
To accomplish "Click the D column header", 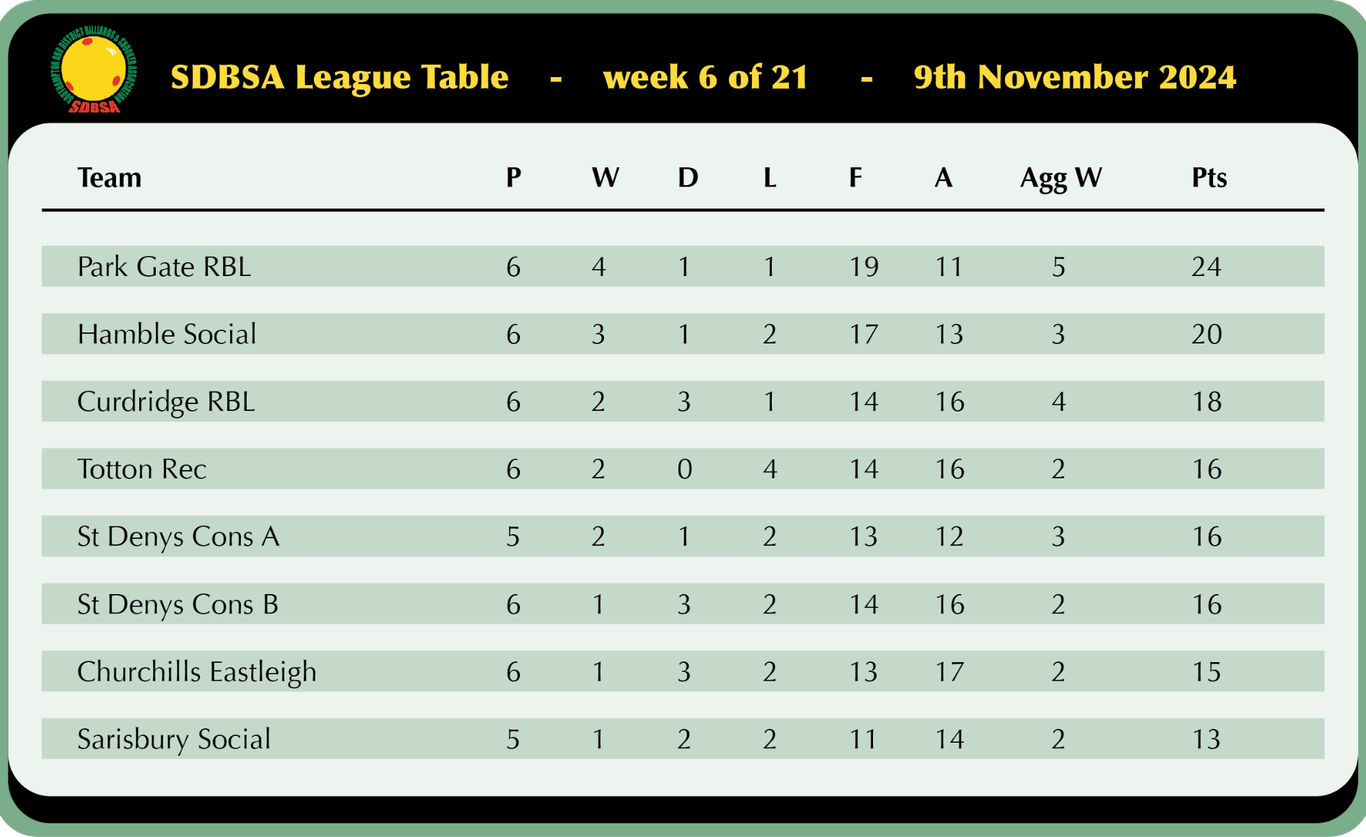I will 688,177.
